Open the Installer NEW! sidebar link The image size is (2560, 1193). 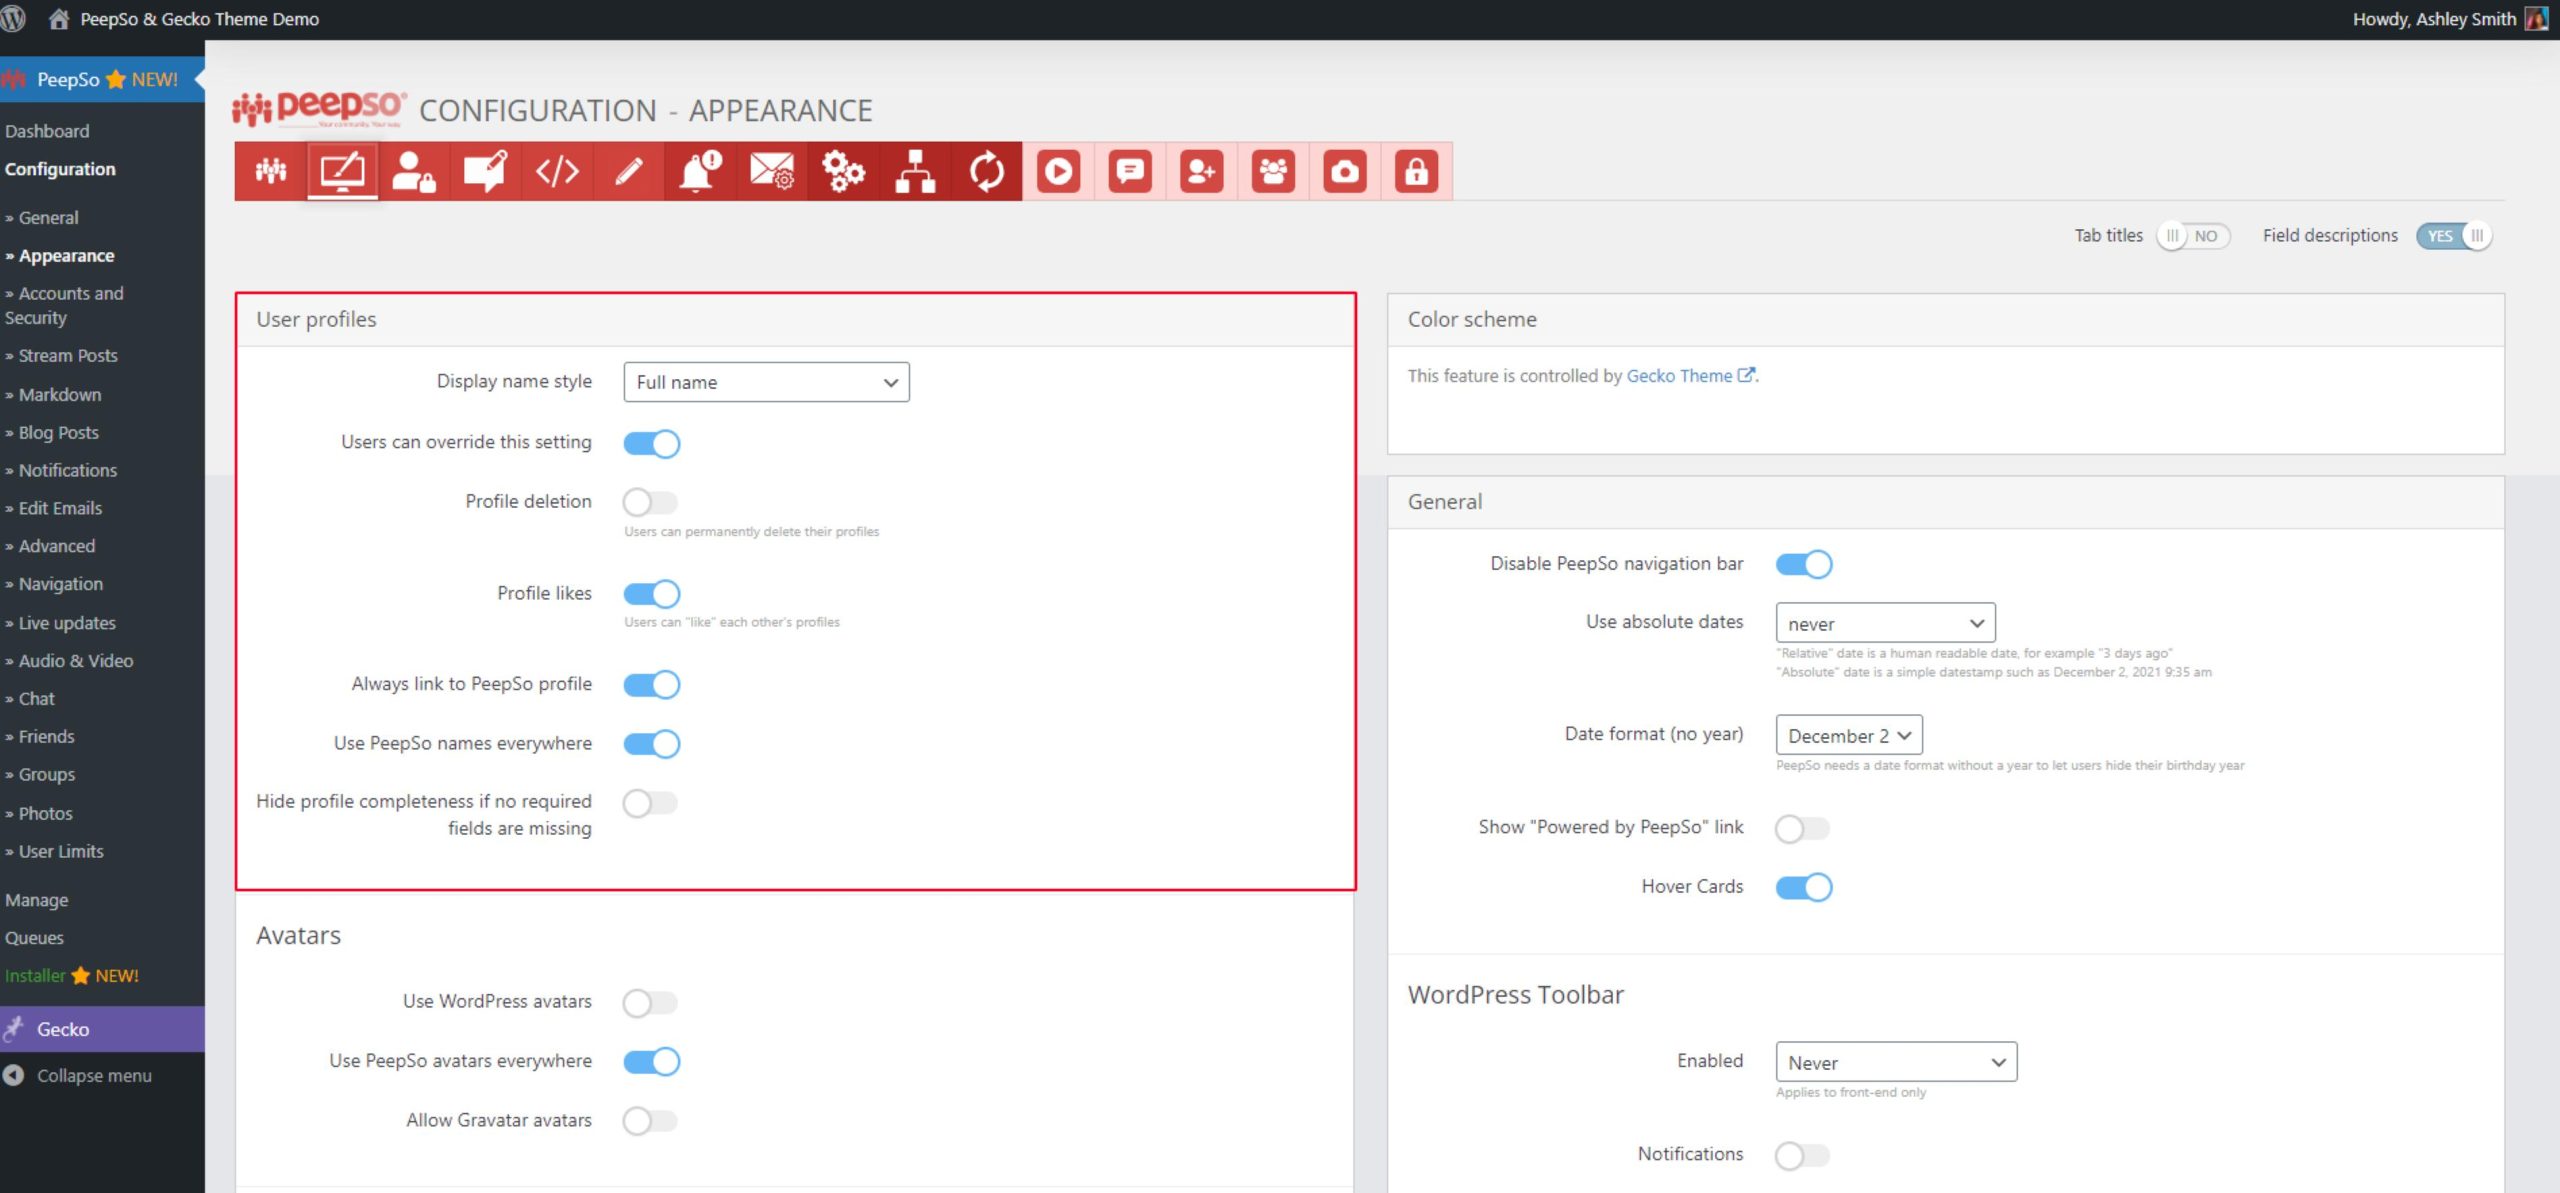click(x=71, y=975)
